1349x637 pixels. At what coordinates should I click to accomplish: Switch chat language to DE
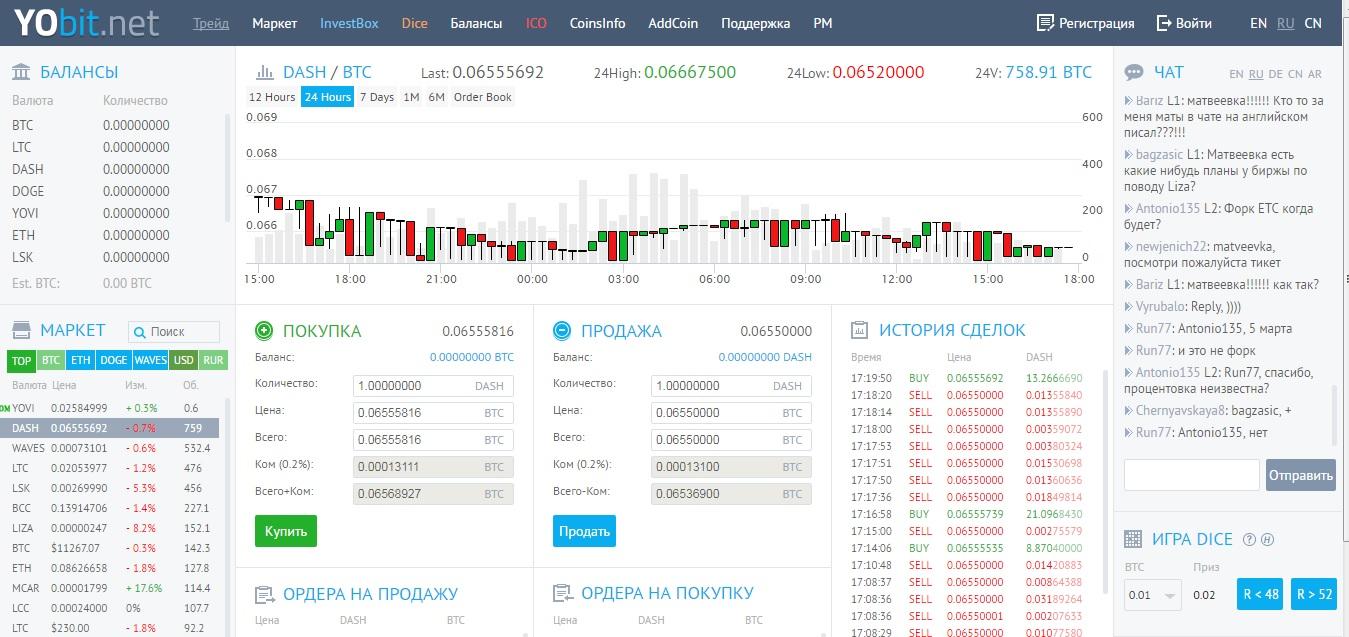1276,74
